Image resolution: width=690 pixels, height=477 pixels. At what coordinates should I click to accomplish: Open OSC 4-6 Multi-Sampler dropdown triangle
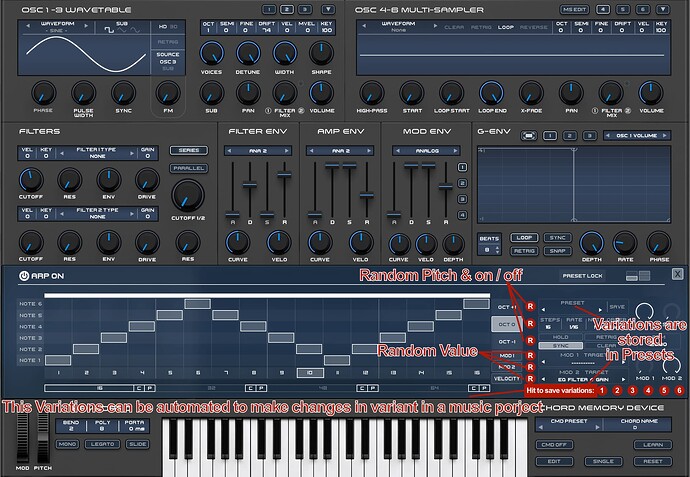662,9
